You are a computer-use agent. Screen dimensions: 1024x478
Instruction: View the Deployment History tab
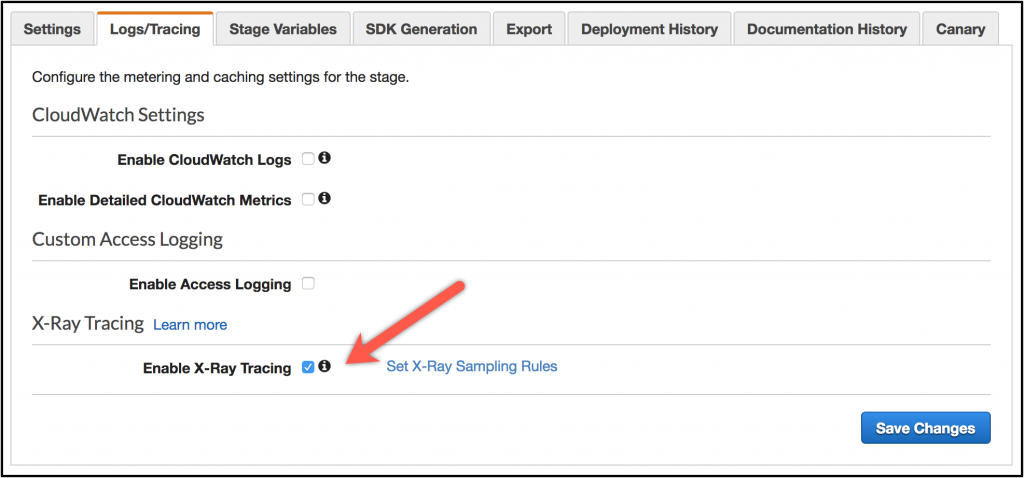click(x=649, y=29)
